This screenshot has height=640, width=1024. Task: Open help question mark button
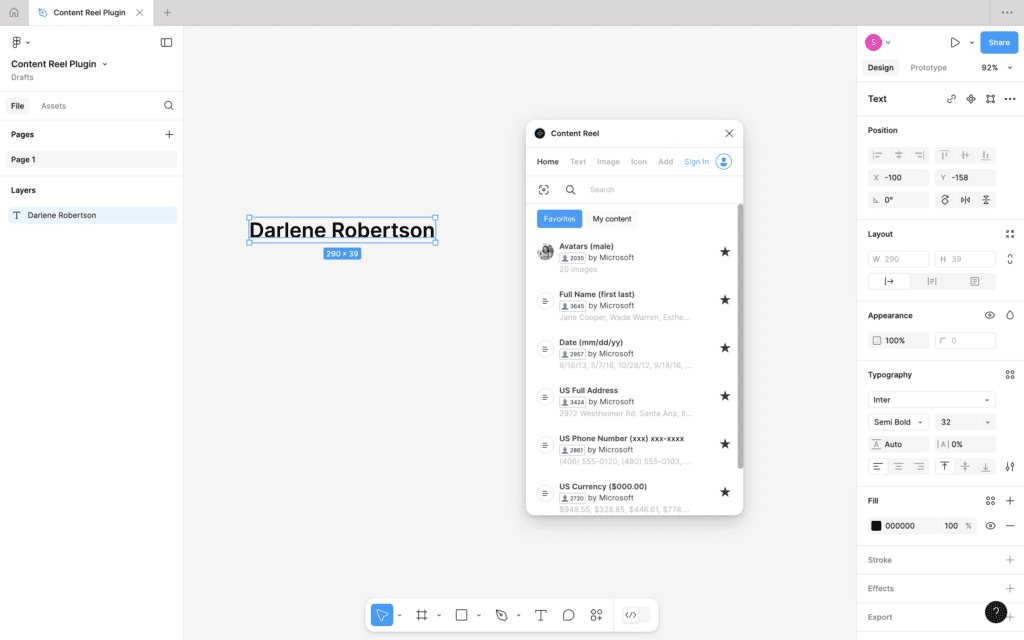996,612
